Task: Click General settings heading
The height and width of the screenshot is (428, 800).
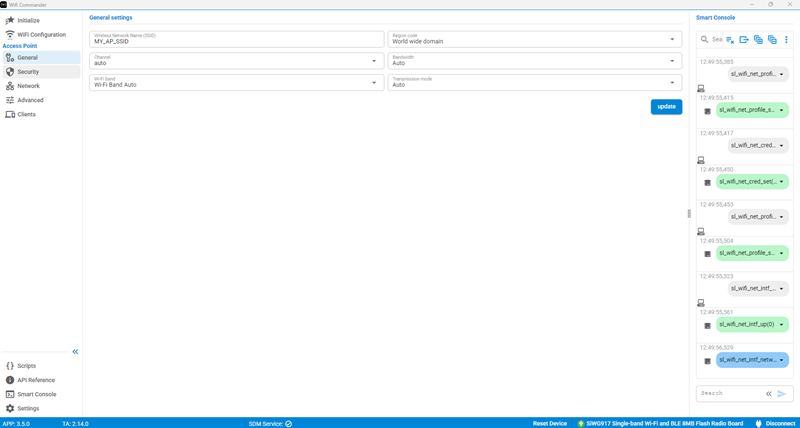Action: pos(111,17)
